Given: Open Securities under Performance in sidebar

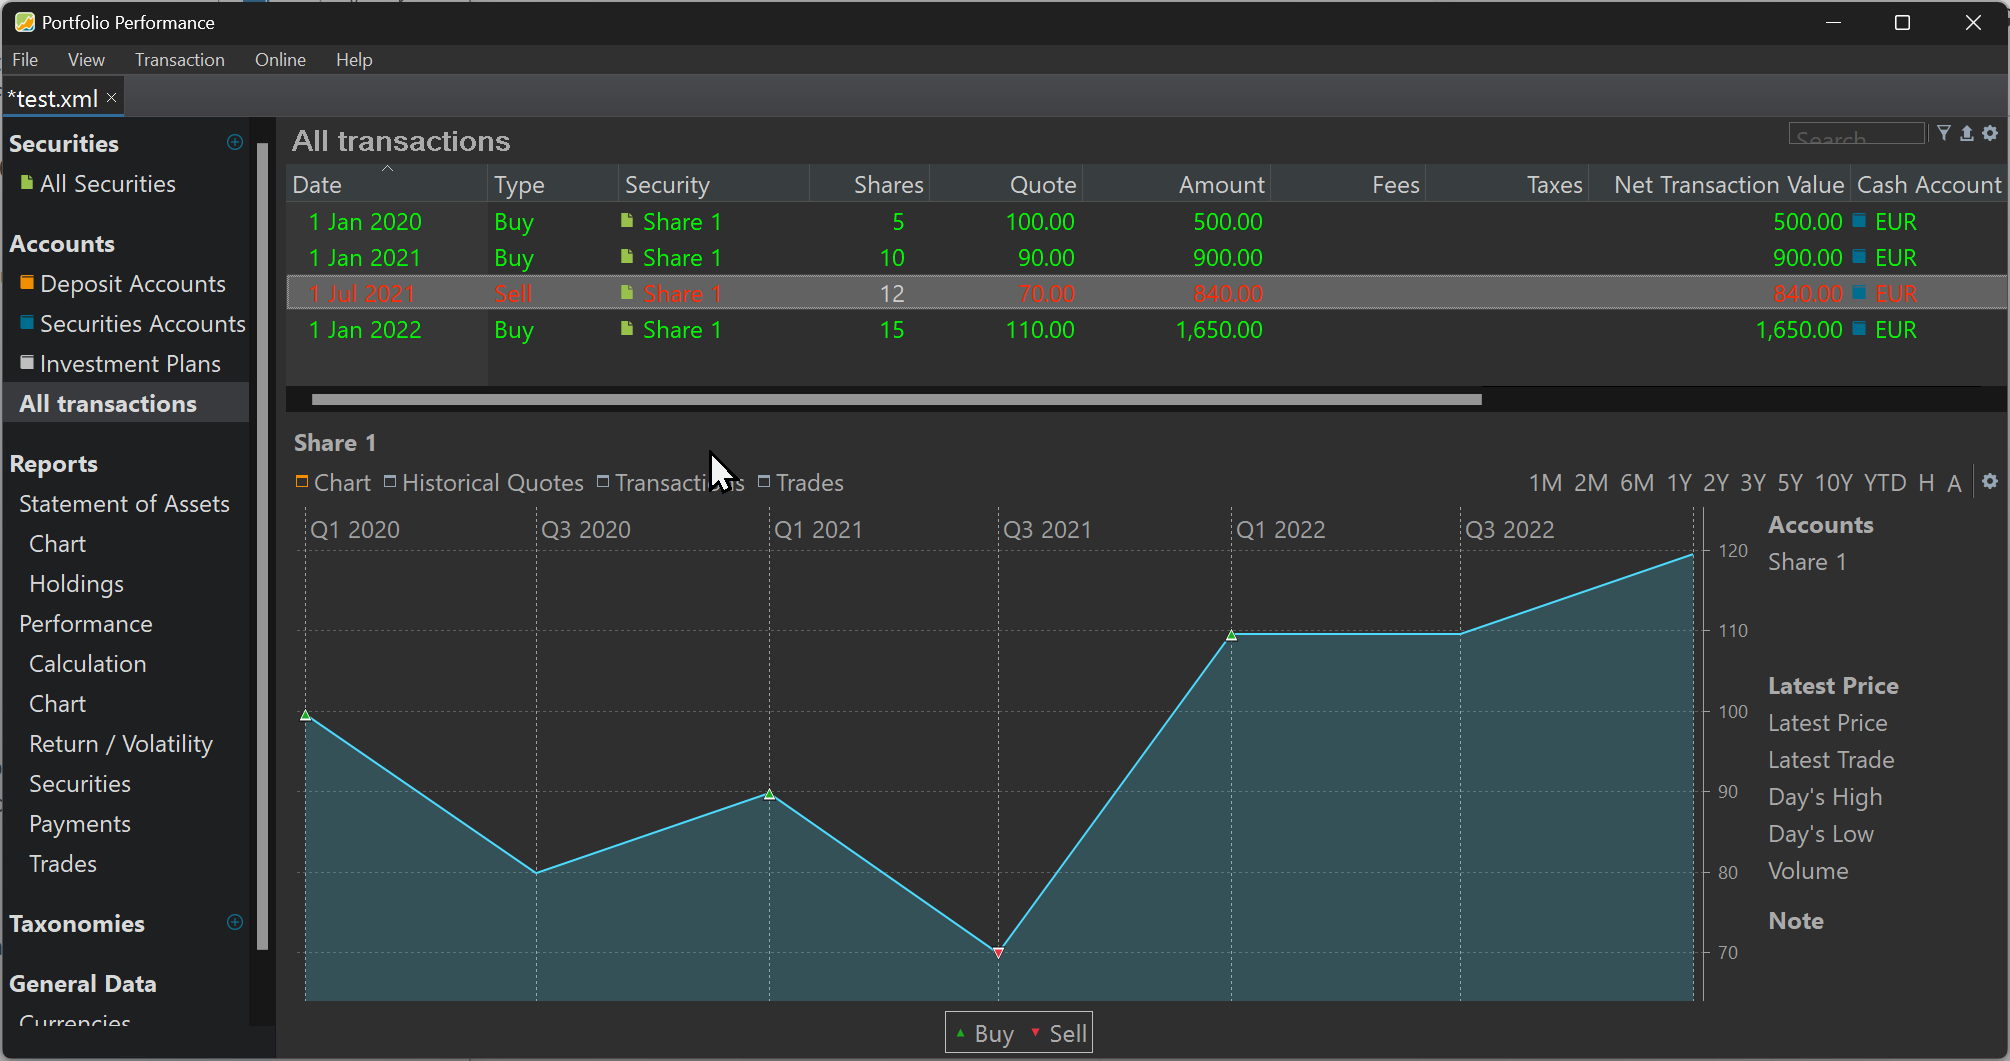Looking at the screenshot, I should tap(80, 784).
